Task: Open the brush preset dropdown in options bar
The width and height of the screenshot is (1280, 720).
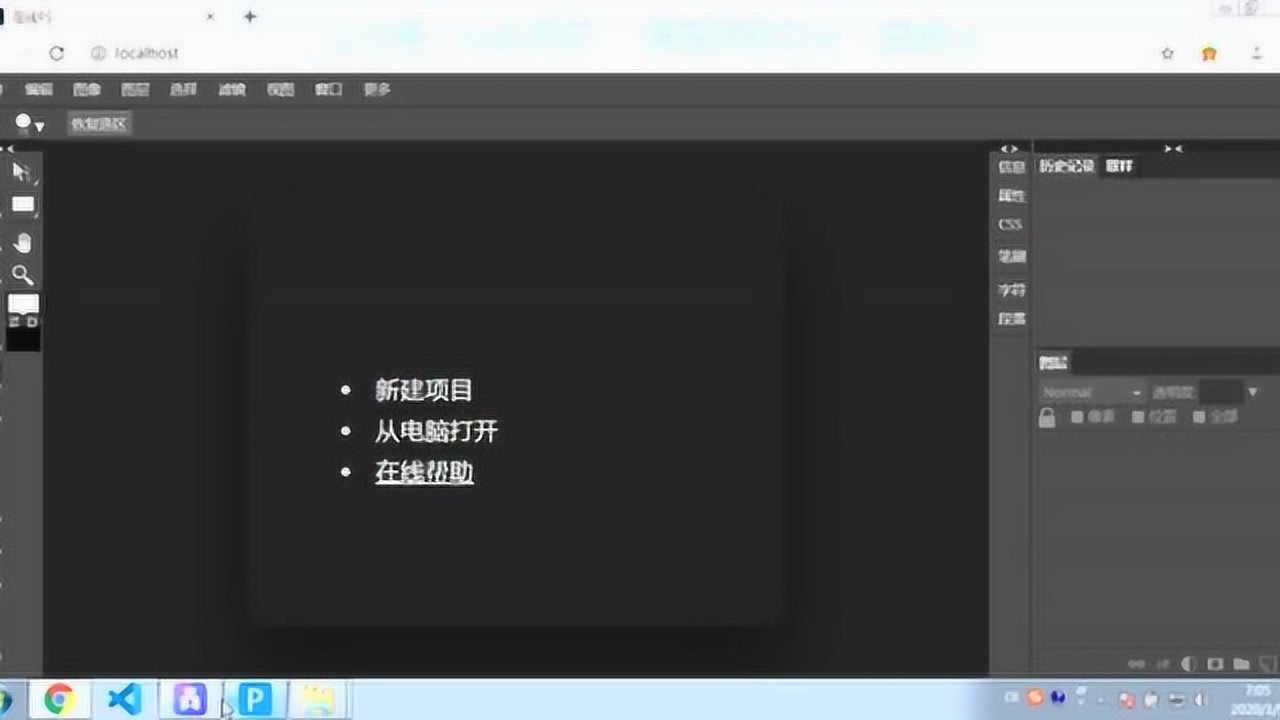Action: pyautogui.click(x=29, y=123)
